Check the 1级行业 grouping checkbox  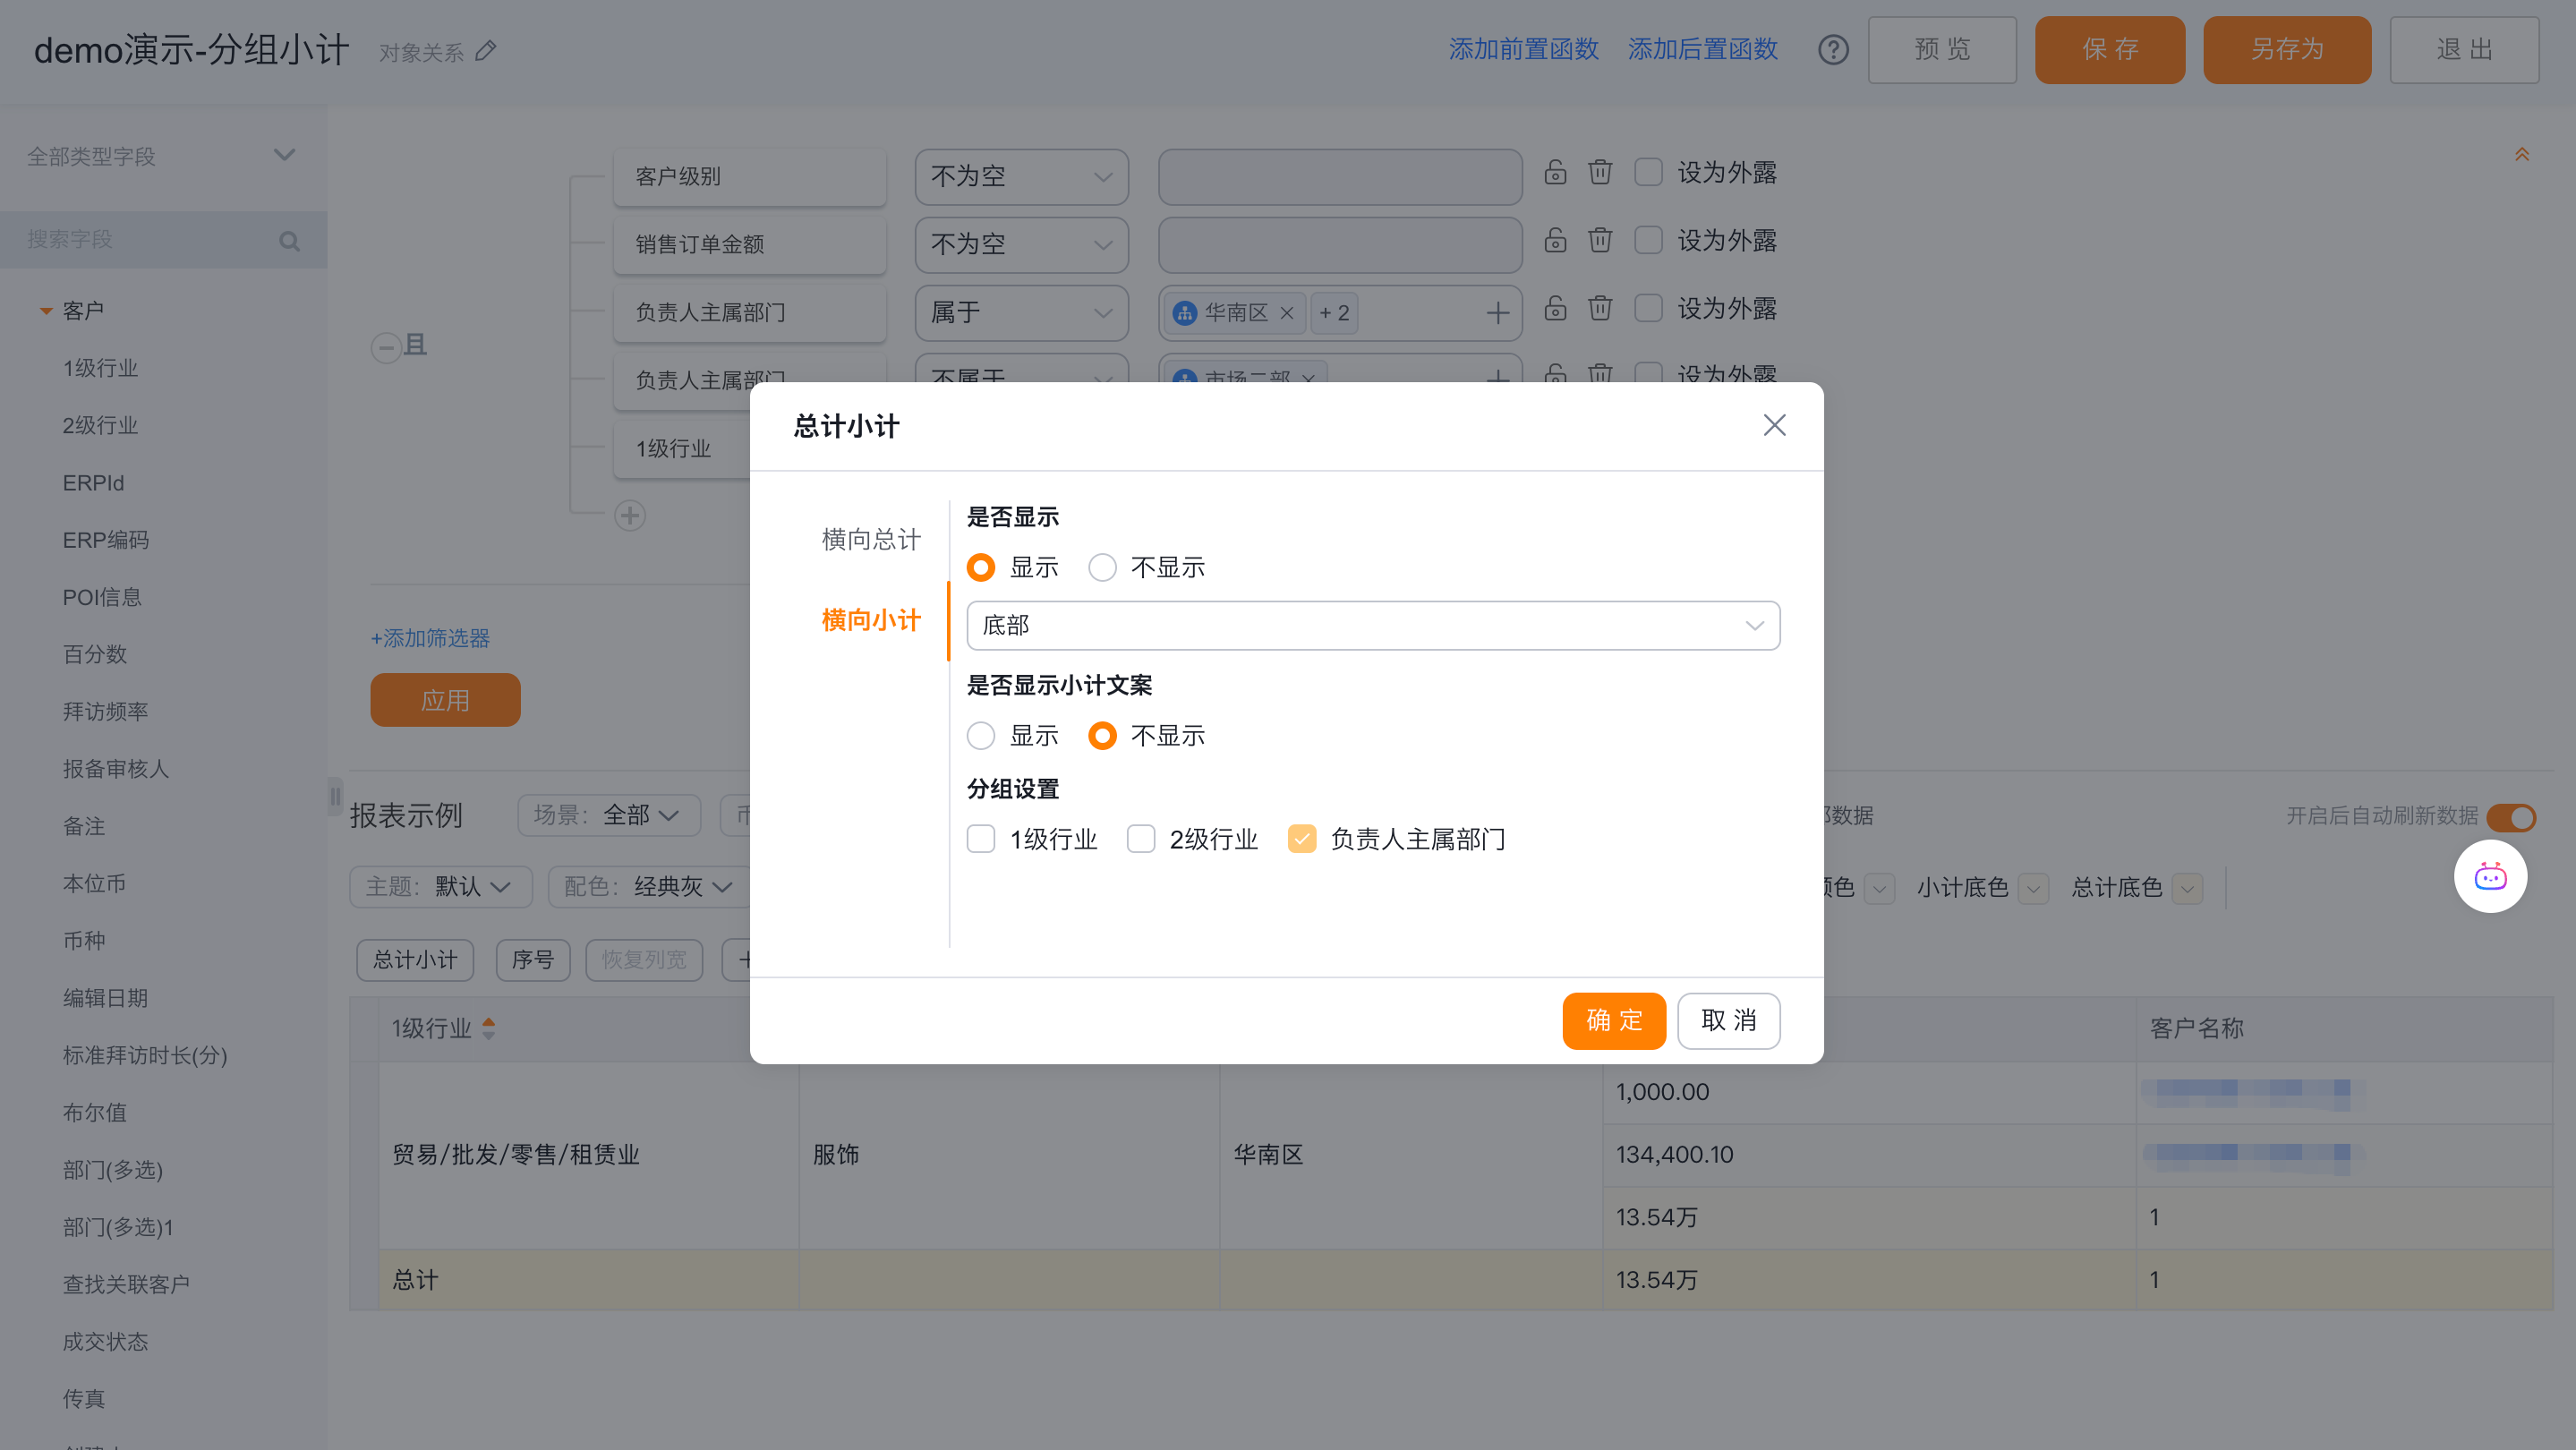coord(981,839)
